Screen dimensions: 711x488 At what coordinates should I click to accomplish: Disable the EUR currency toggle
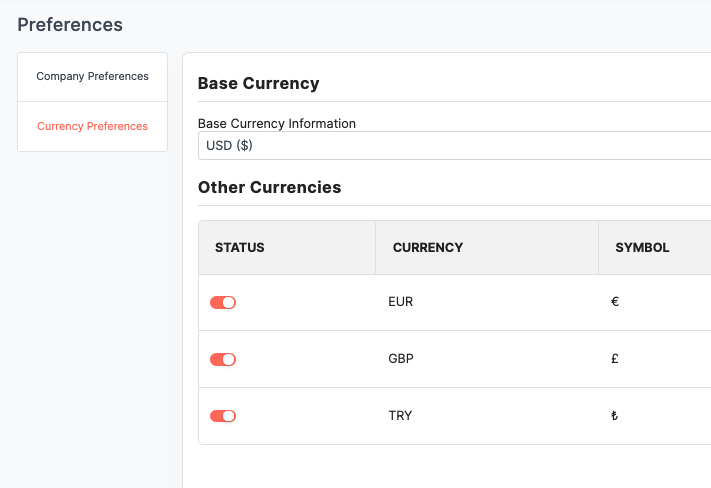click(223, 303)
